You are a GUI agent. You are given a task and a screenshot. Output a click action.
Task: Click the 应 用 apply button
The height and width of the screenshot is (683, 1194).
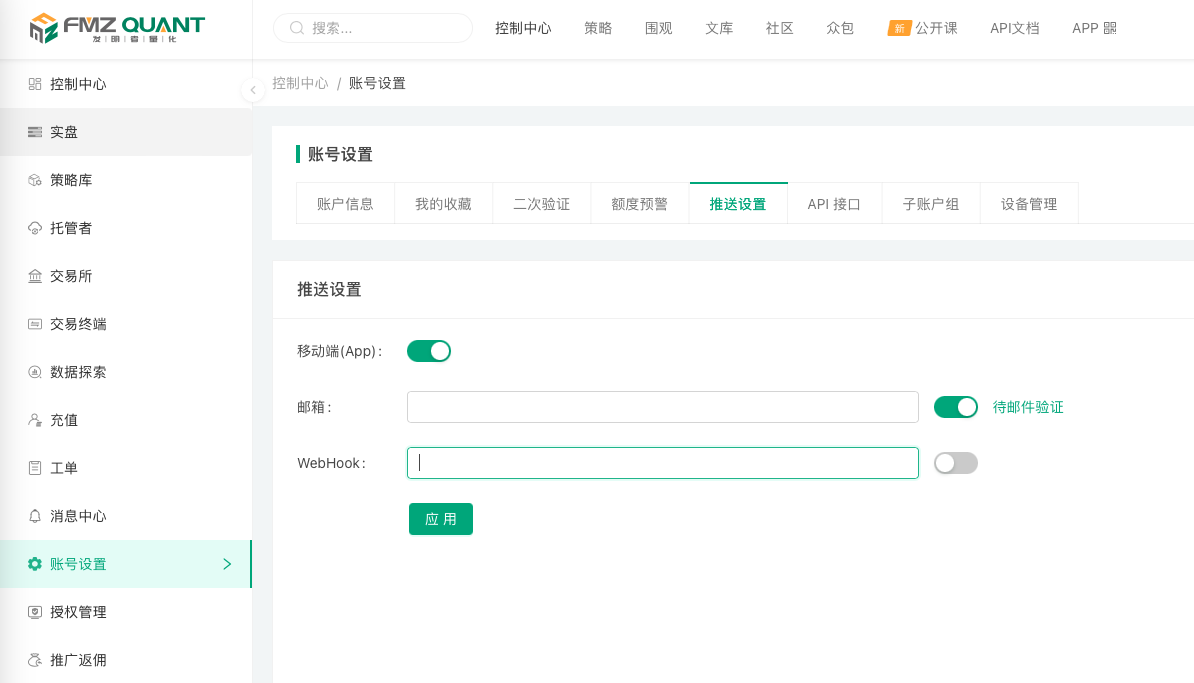(441, 519)
